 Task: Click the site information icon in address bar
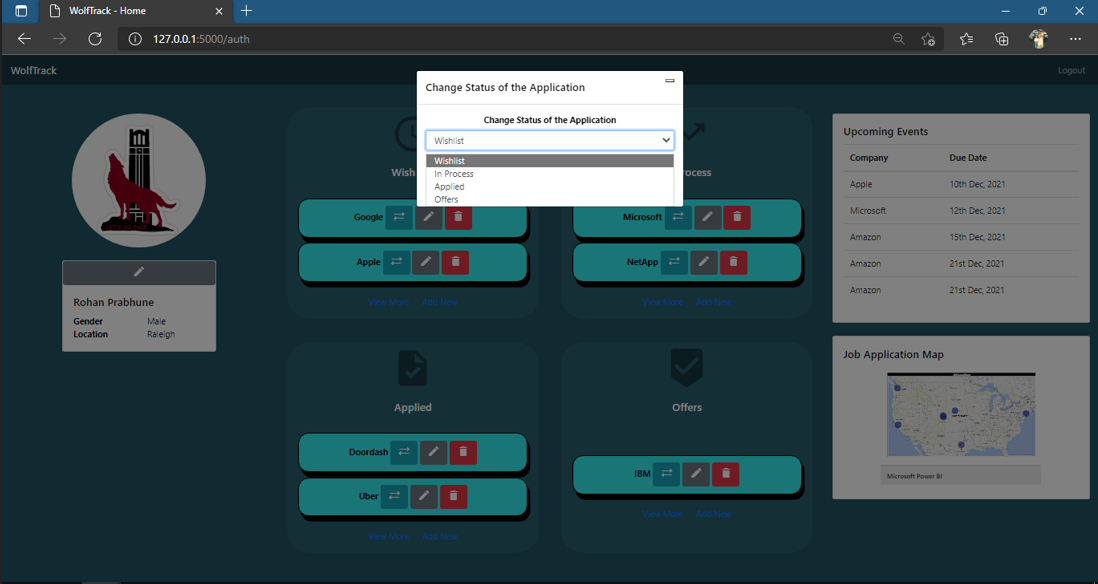point(135,39)
